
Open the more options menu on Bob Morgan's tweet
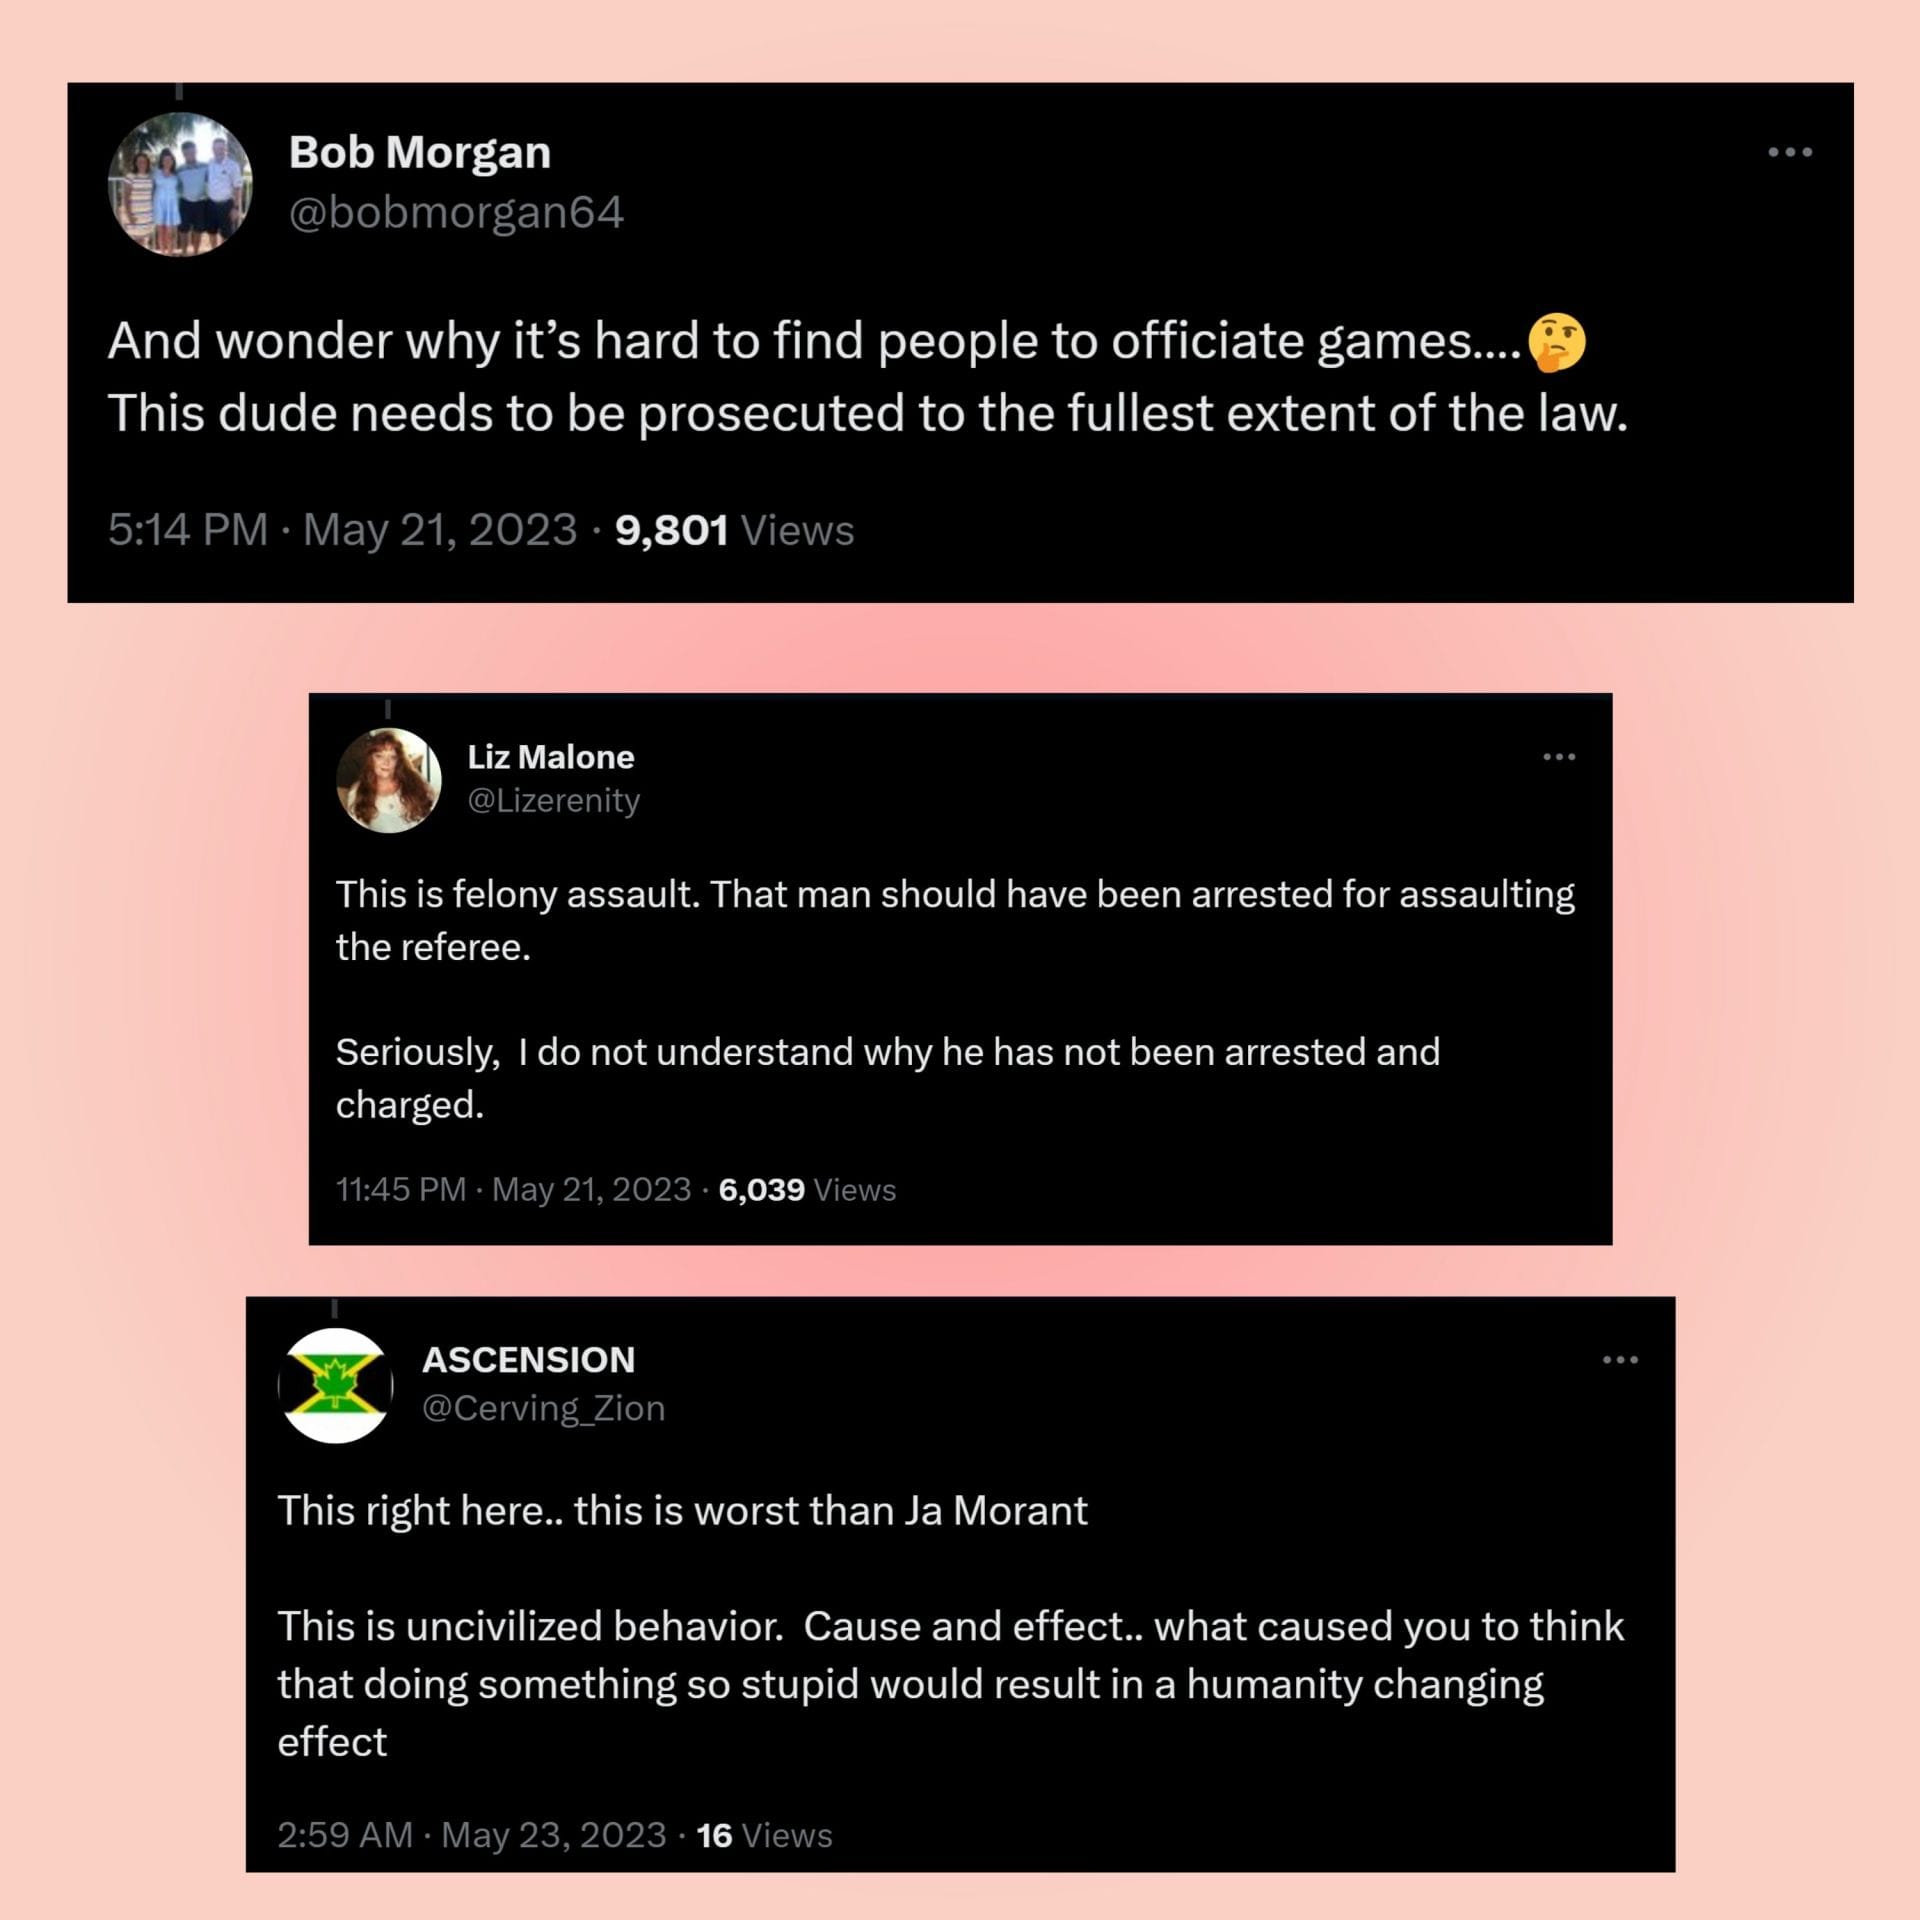pyautogui.click(x=1789, y=152)
